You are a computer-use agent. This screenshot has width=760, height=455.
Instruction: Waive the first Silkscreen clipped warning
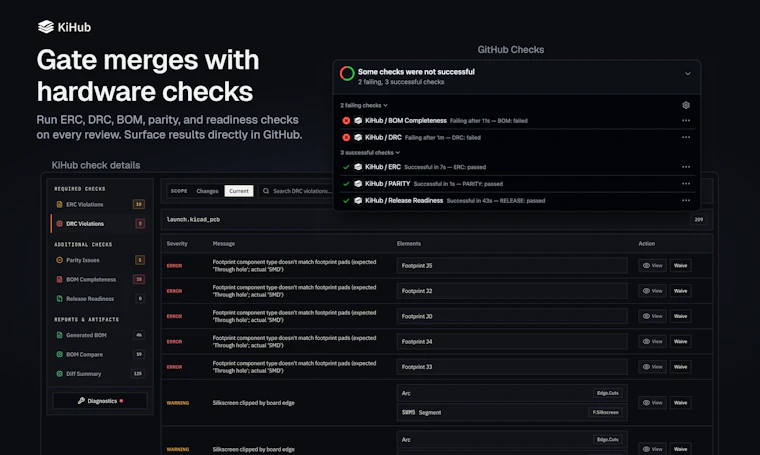point(680,403)
